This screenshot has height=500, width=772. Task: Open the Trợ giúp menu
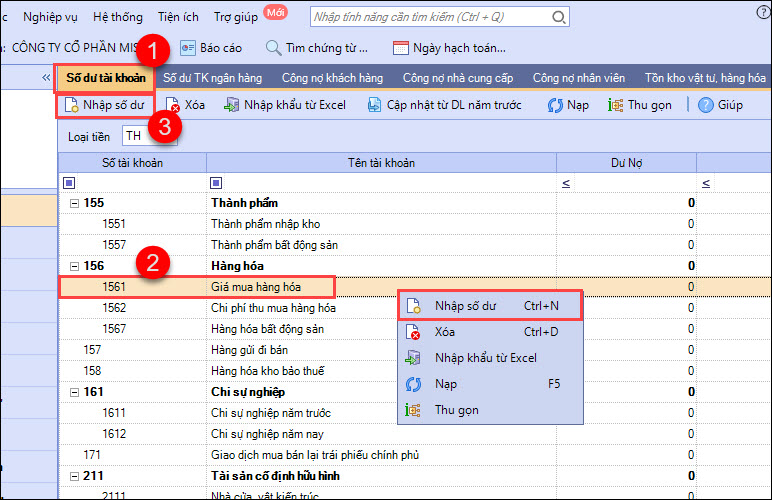point(235,17)
